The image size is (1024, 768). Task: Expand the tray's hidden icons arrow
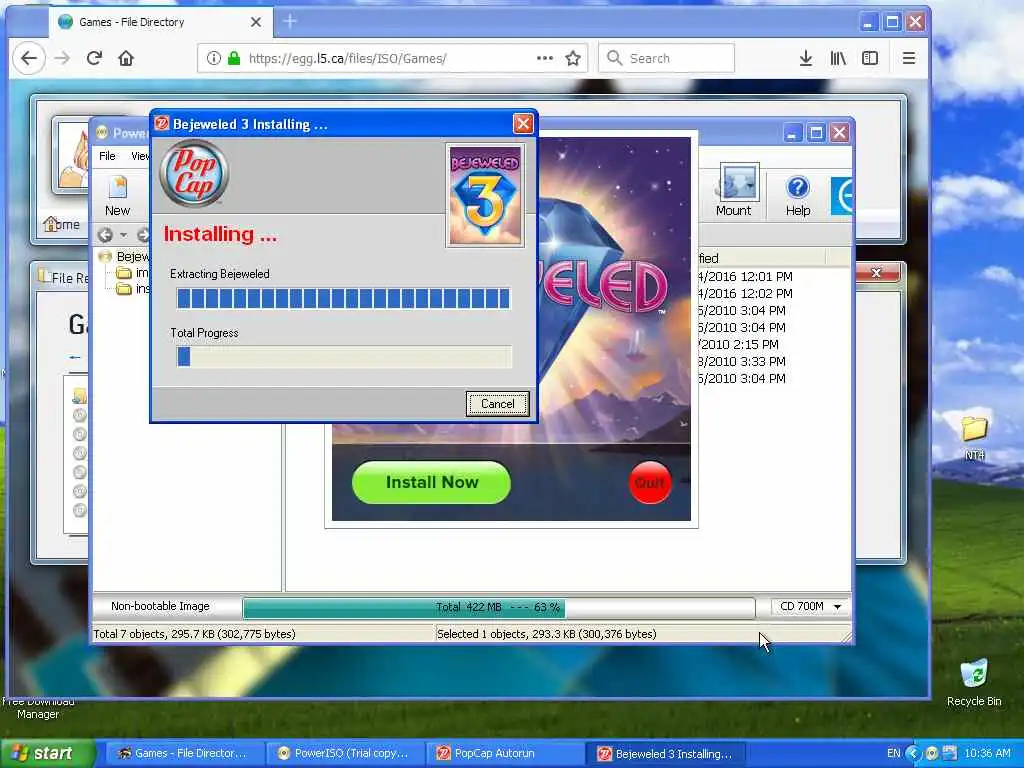pyautogui.click(x=913, y=753)
